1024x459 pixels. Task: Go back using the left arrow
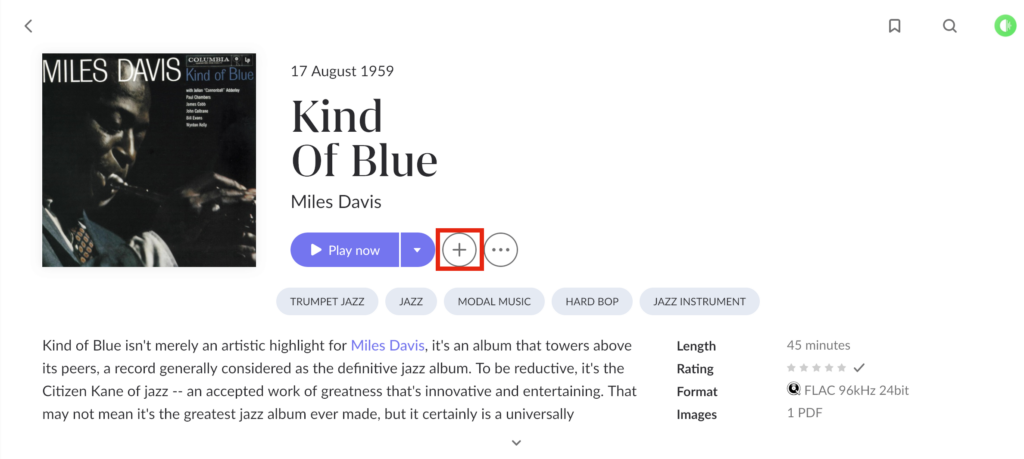28,26
